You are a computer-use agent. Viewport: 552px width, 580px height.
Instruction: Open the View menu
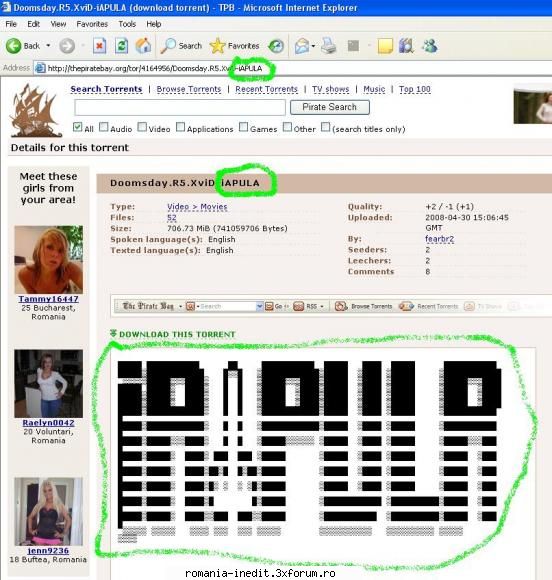pyautogui.click(x=58, y=24)
